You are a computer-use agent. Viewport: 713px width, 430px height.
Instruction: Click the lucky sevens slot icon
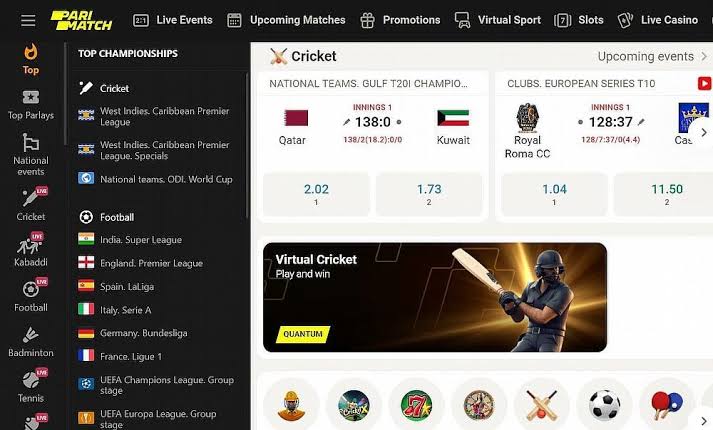click(x=416, y=405)
